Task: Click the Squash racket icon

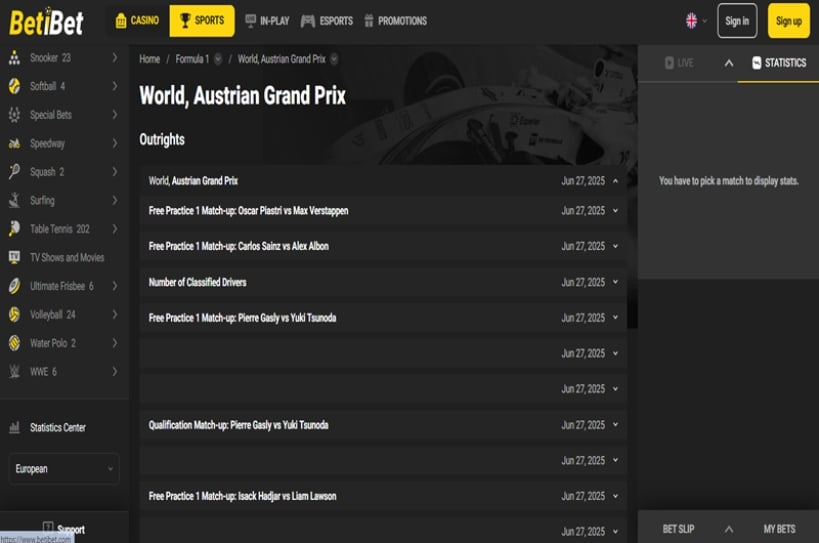Action: click(15, 172)
